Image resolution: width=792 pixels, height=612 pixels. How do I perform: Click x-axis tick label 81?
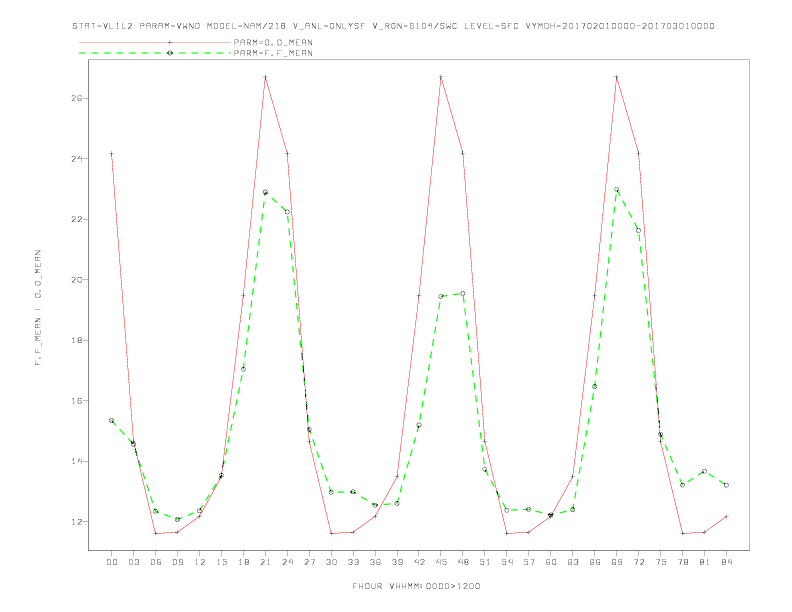tap(705, 562)
